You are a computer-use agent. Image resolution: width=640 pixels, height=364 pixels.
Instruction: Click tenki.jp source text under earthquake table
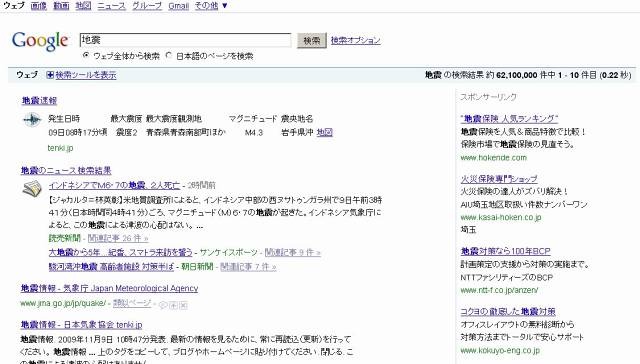tap(60, 148)
